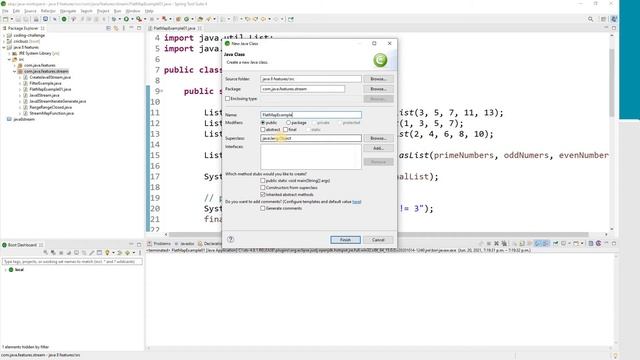Collapse the com.java.features.stream package
This screenshot has width=640, height=360.
tap(15, 71)
